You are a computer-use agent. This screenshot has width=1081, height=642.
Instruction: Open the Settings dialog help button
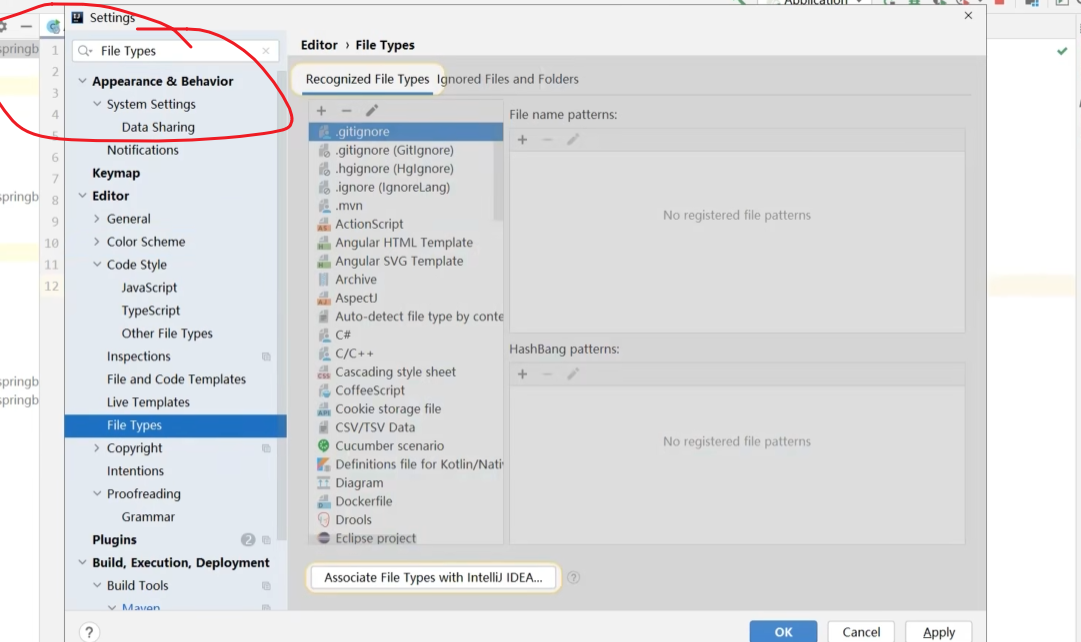tap(89, 632)
